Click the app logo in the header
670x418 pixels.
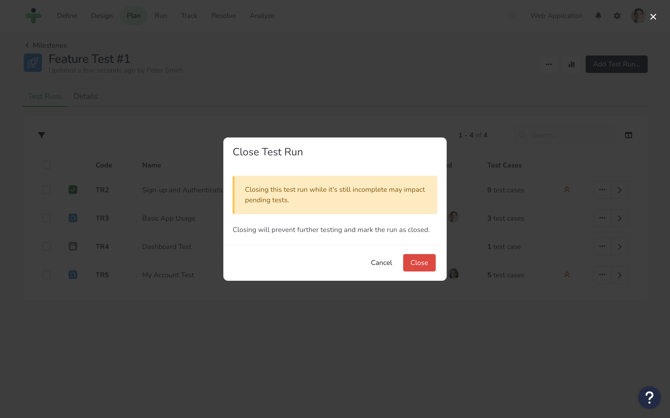click(34, 16)
